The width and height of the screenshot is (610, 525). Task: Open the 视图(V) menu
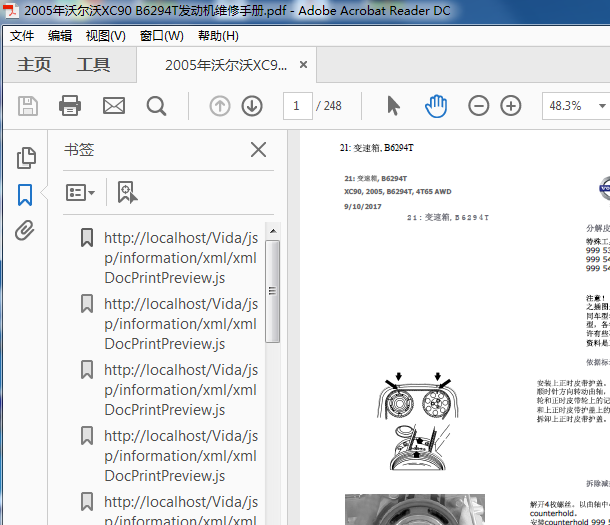(106, 36)
